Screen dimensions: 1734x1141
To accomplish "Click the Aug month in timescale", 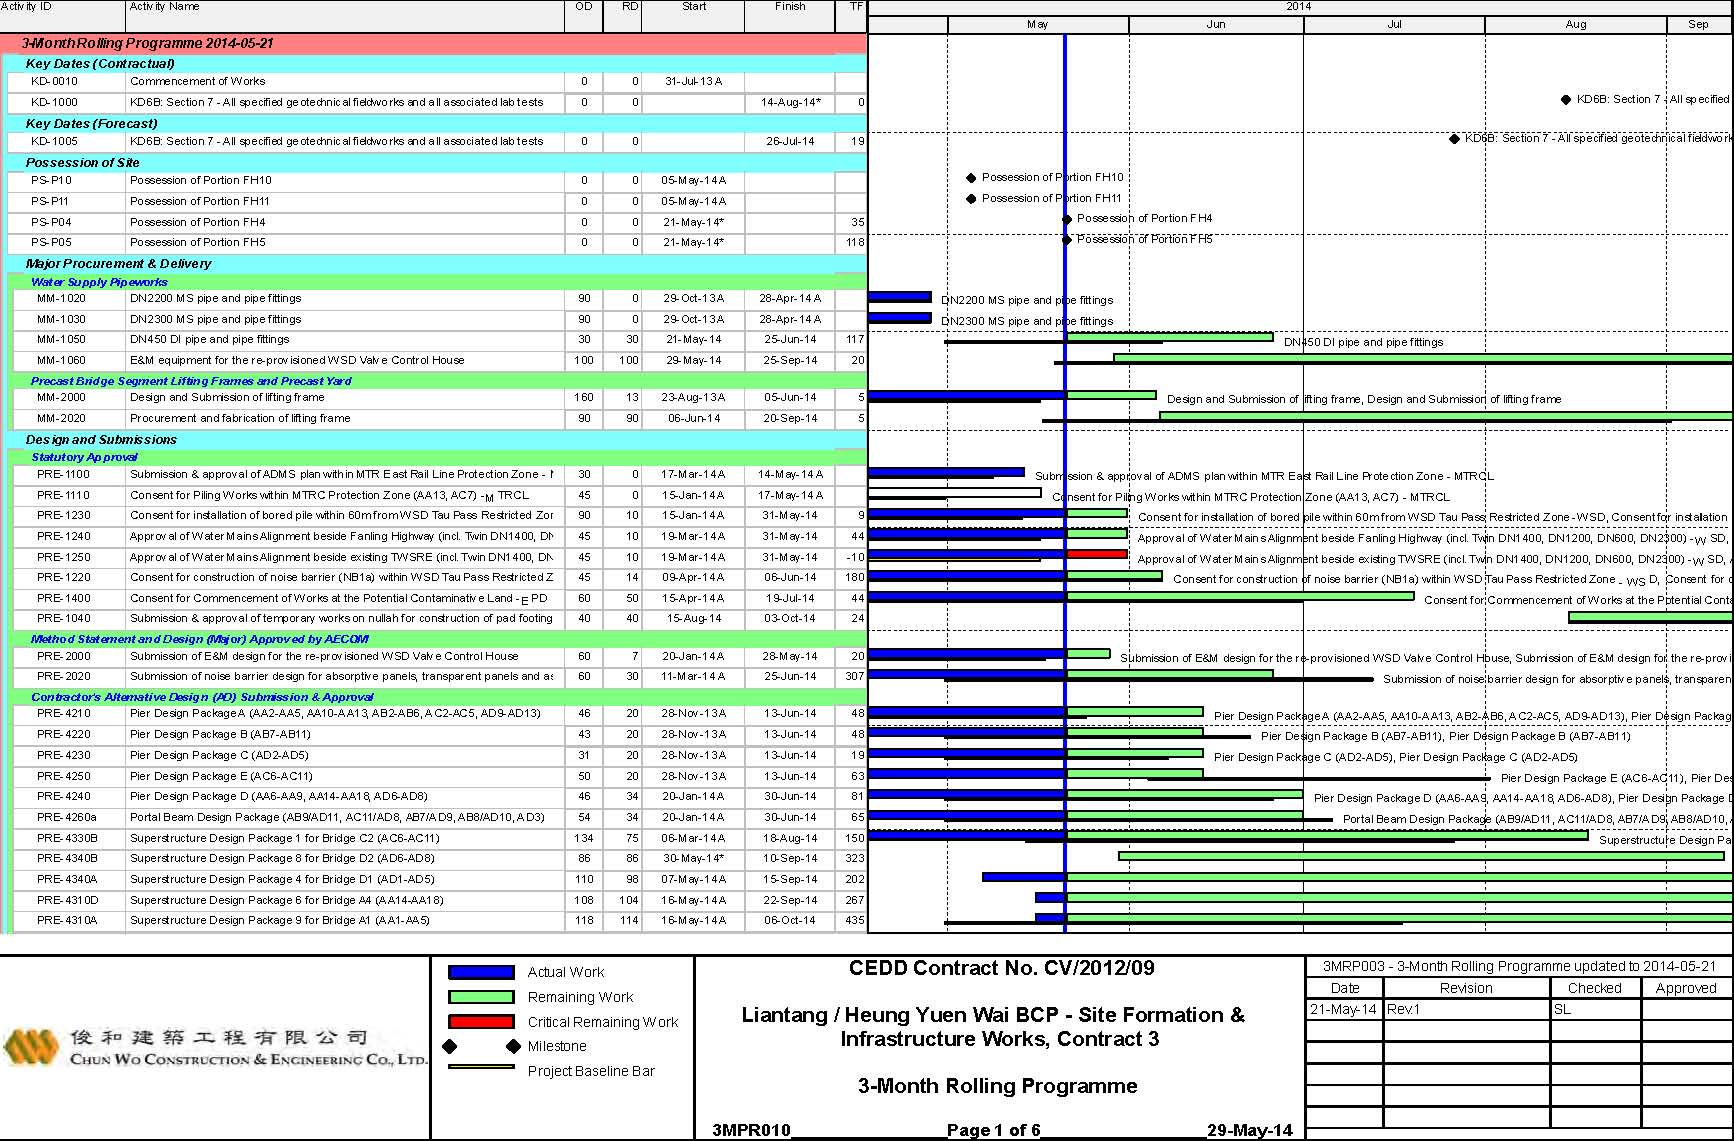I will coord(1576,24).
